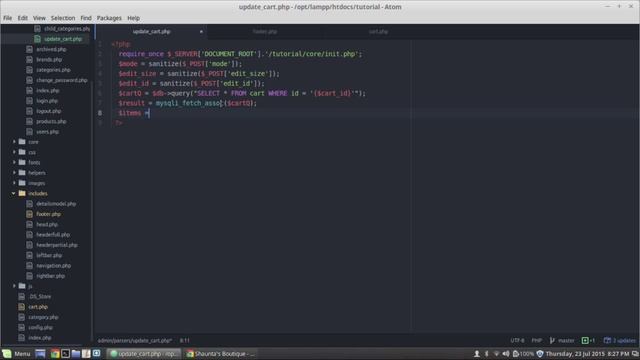Open the Find menu

pyautogui.click(x=86, y=18)
